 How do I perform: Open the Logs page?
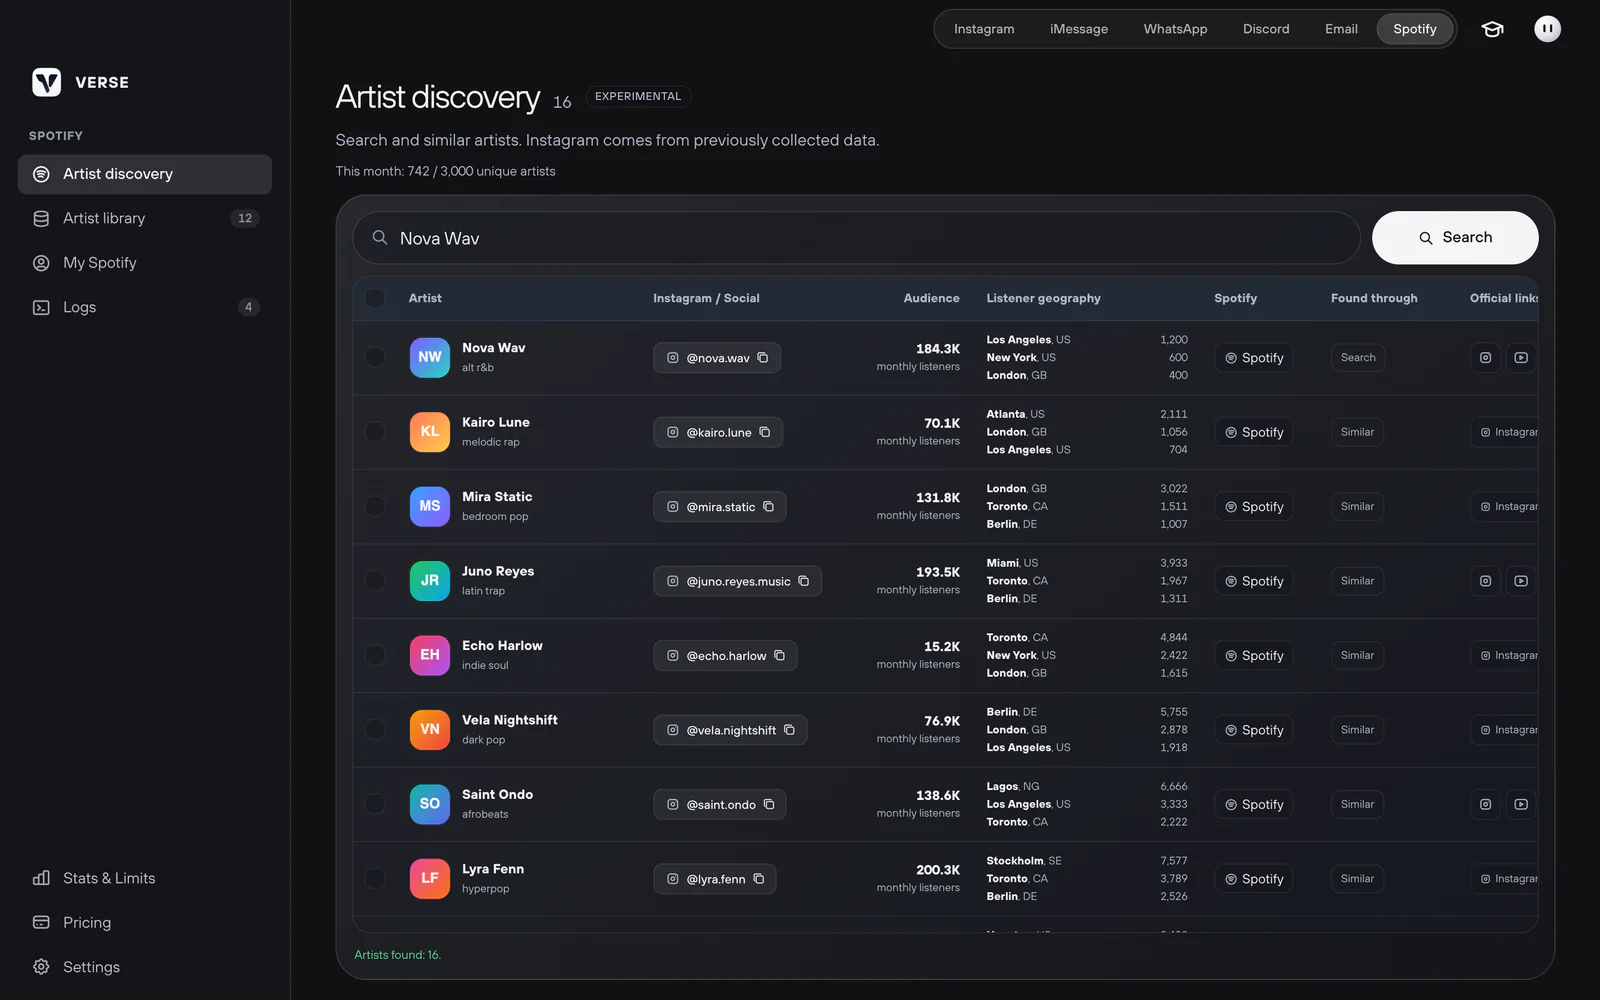tap(145, 307)
